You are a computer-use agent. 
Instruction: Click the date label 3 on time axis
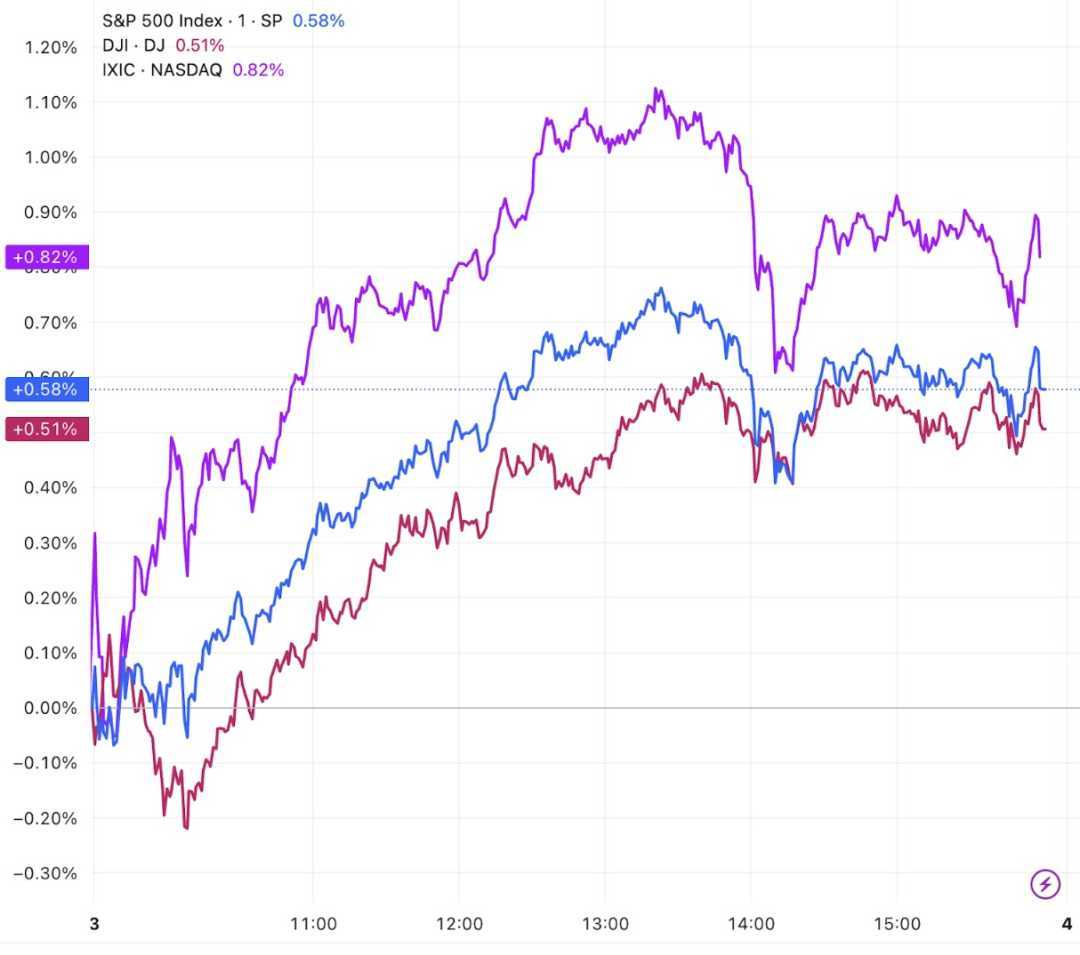click(94, 923)
